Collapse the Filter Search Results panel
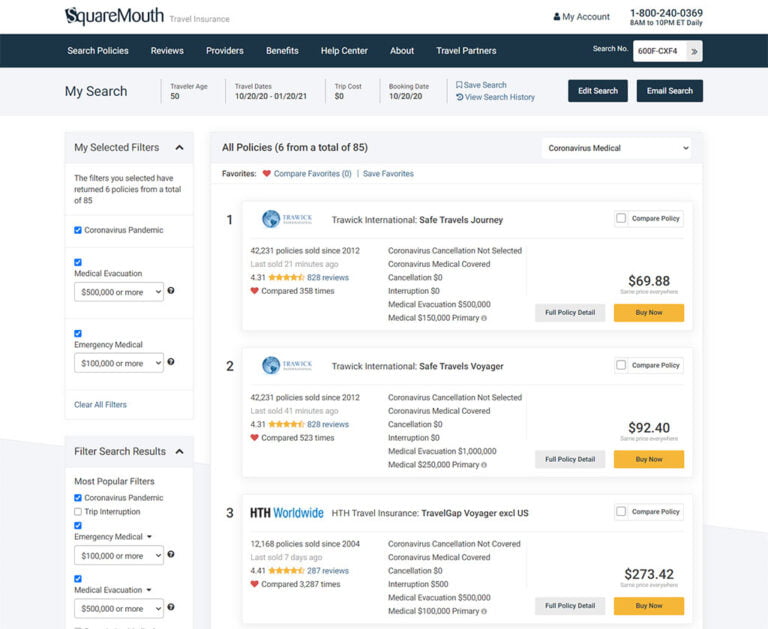Screen dimensions: 768x629 click(179, 451)
